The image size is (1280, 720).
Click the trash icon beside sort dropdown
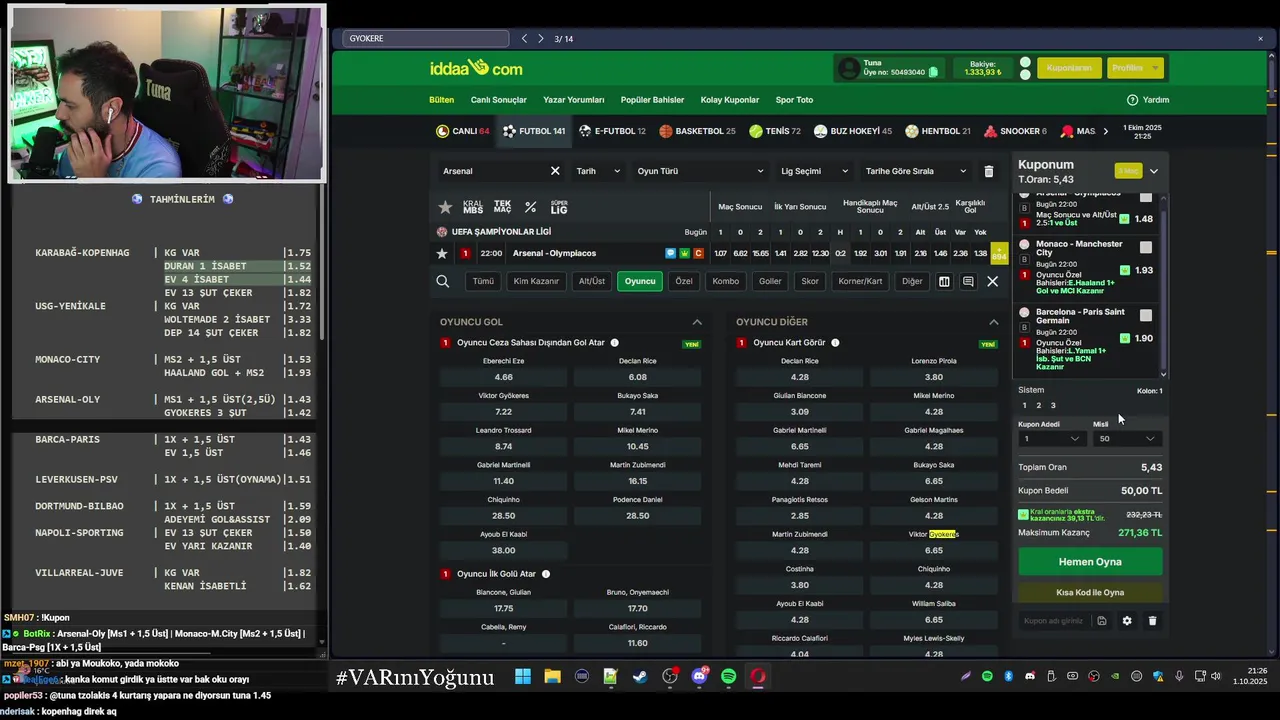point(989,171)
